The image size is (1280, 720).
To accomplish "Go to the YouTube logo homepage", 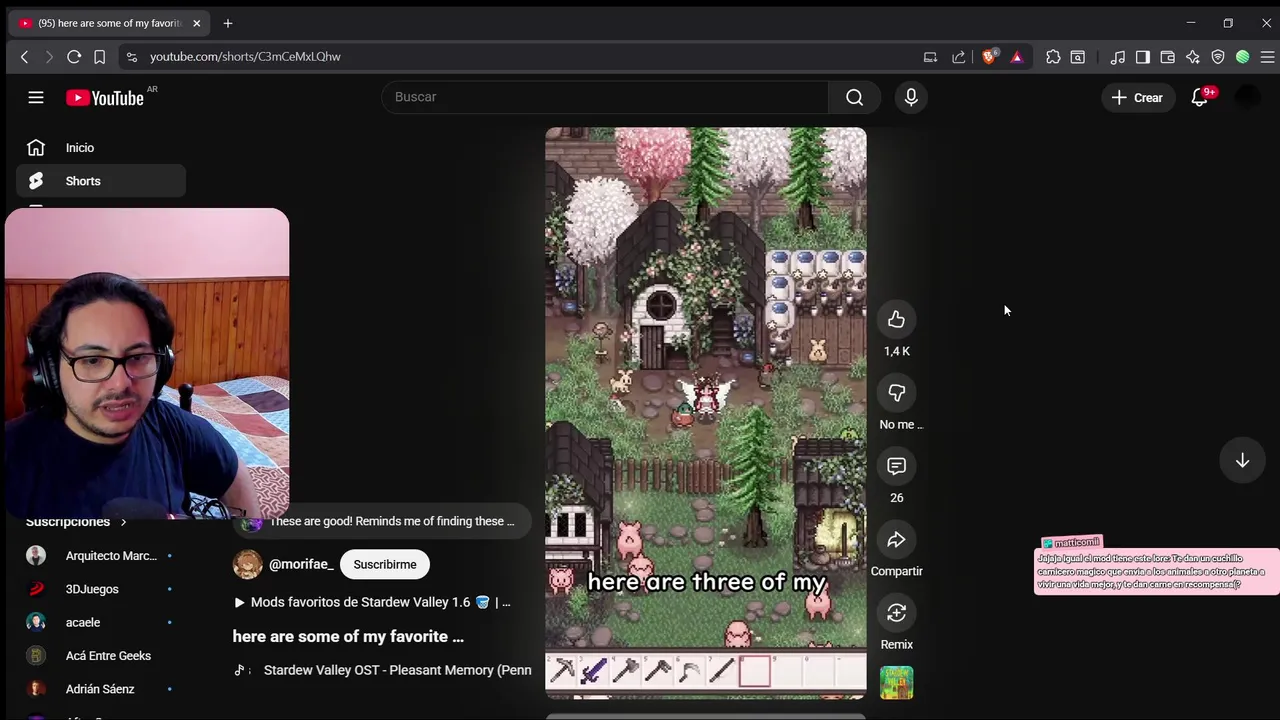I will tap(105, 97).
